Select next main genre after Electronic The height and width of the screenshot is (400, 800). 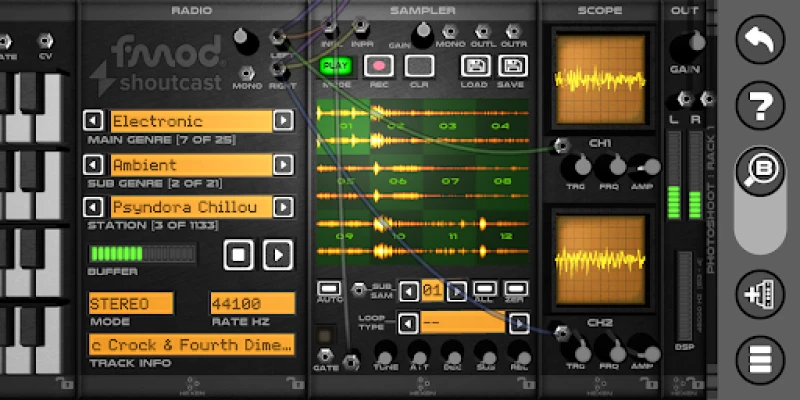point(284,121)
